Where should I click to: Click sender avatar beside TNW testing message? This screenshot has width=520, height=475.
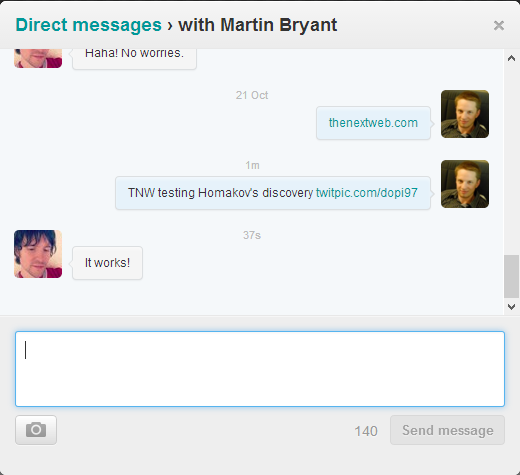tap(465, 184)
